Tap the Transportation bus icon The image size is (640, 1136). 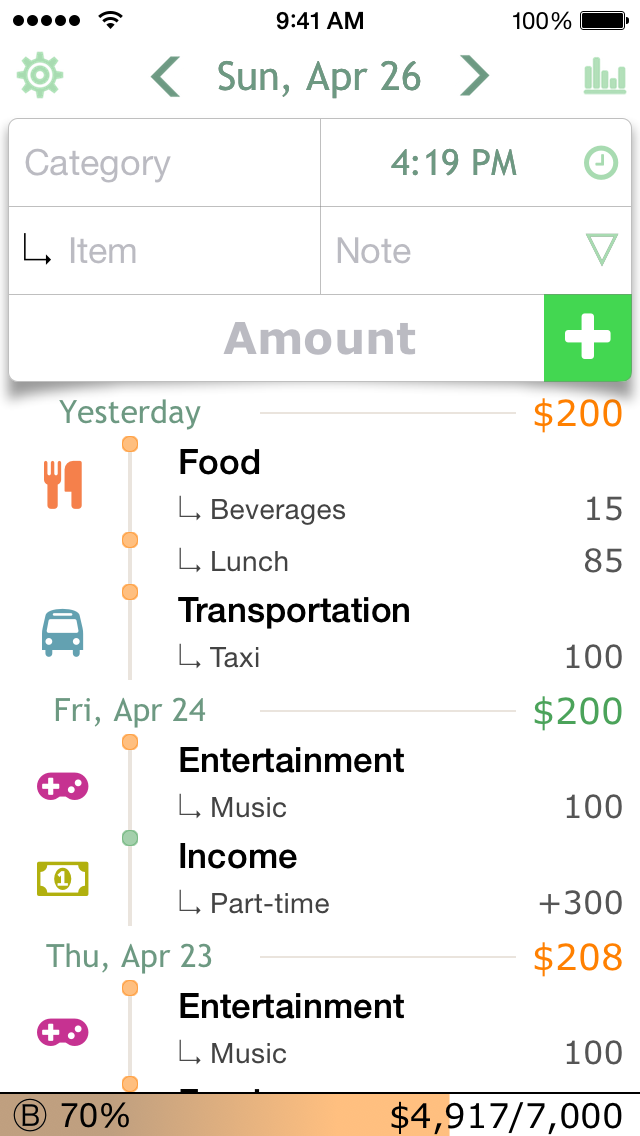pyautogui.click(x=62, y=632)
